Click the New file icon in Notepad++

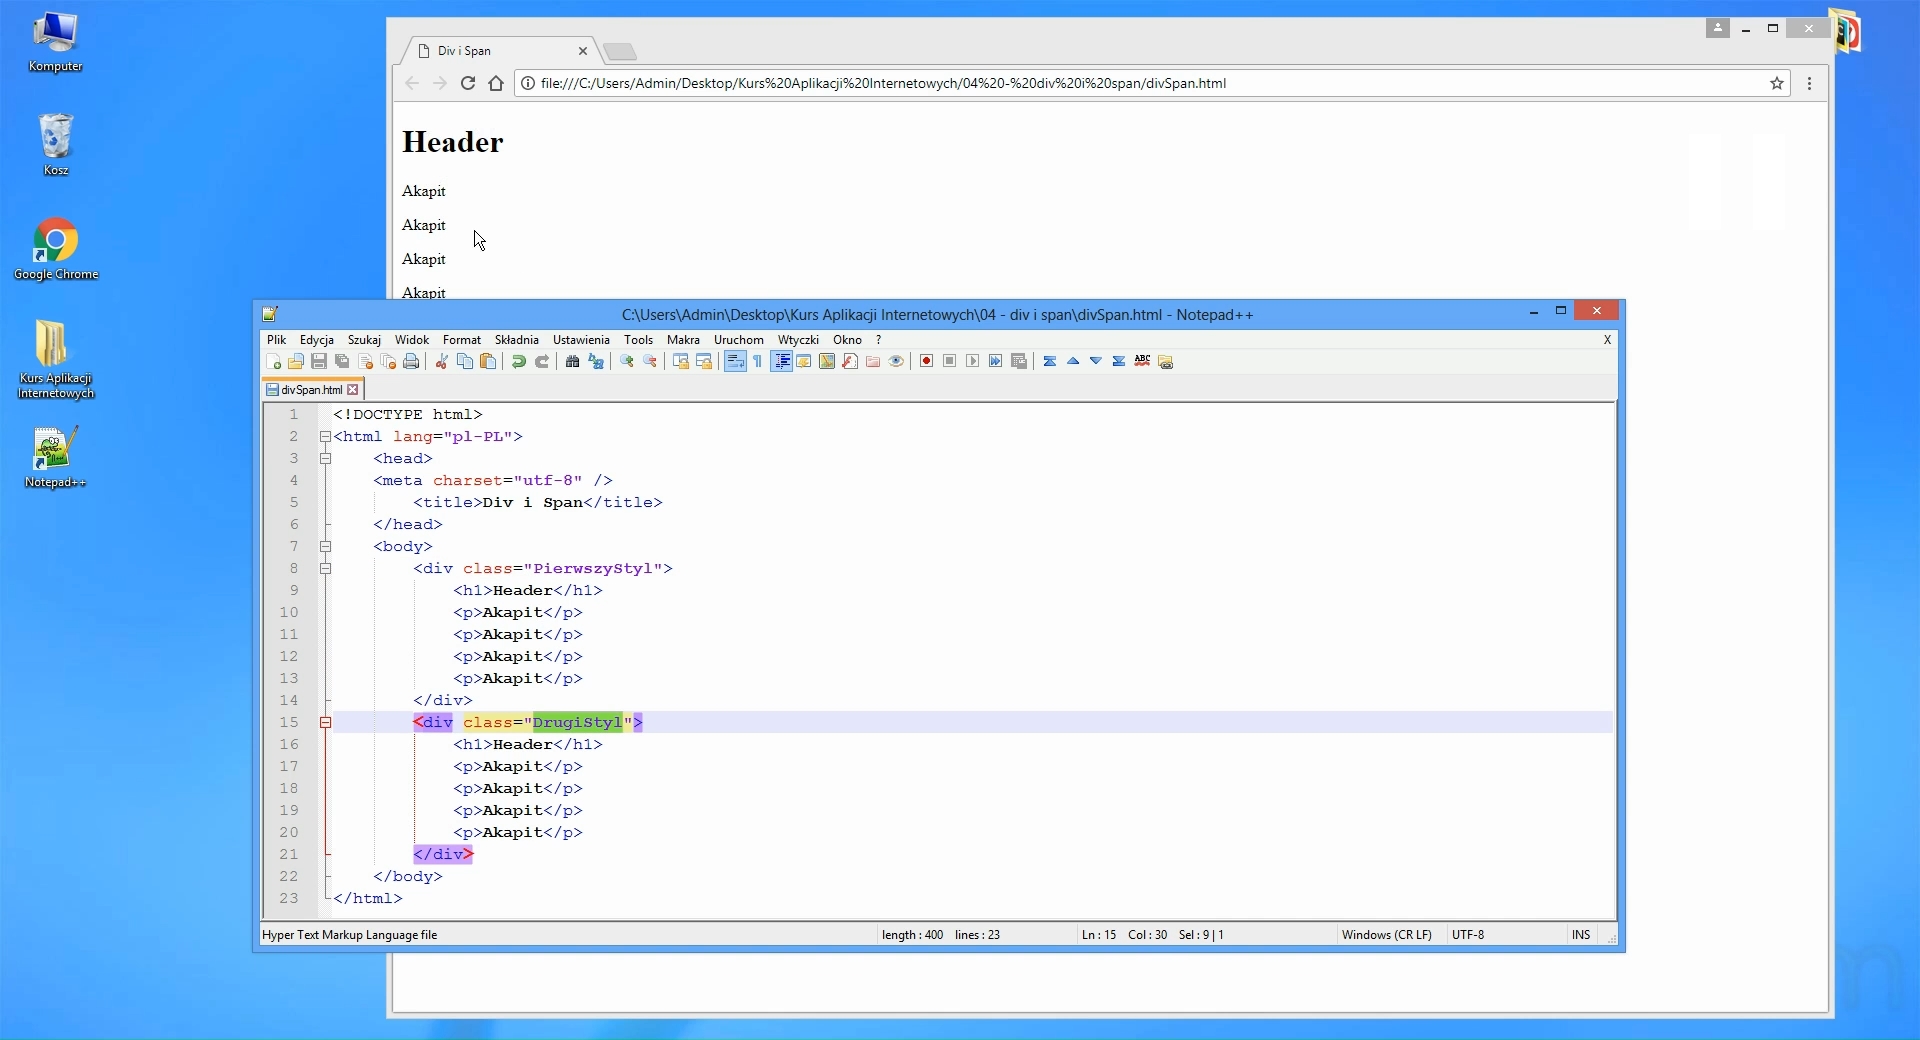273,362
